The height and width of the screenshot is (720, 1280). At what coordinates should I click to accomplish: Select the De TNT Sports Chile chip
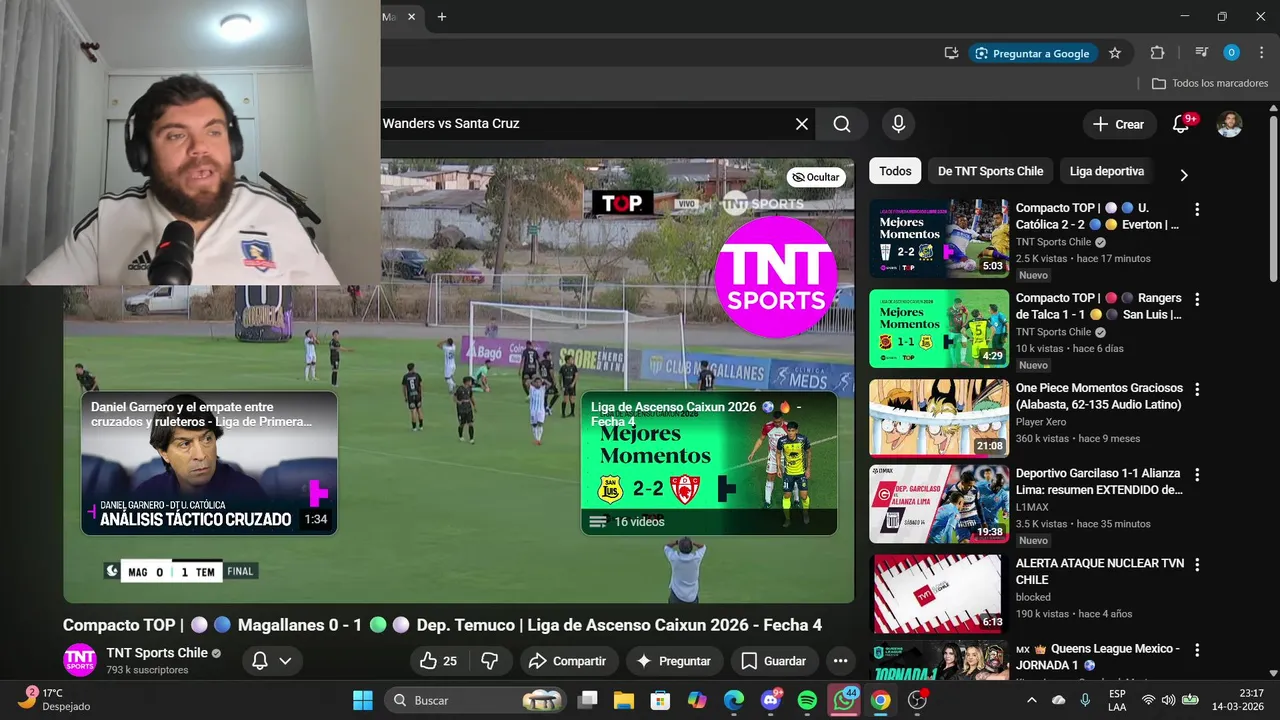pos(990,171)
